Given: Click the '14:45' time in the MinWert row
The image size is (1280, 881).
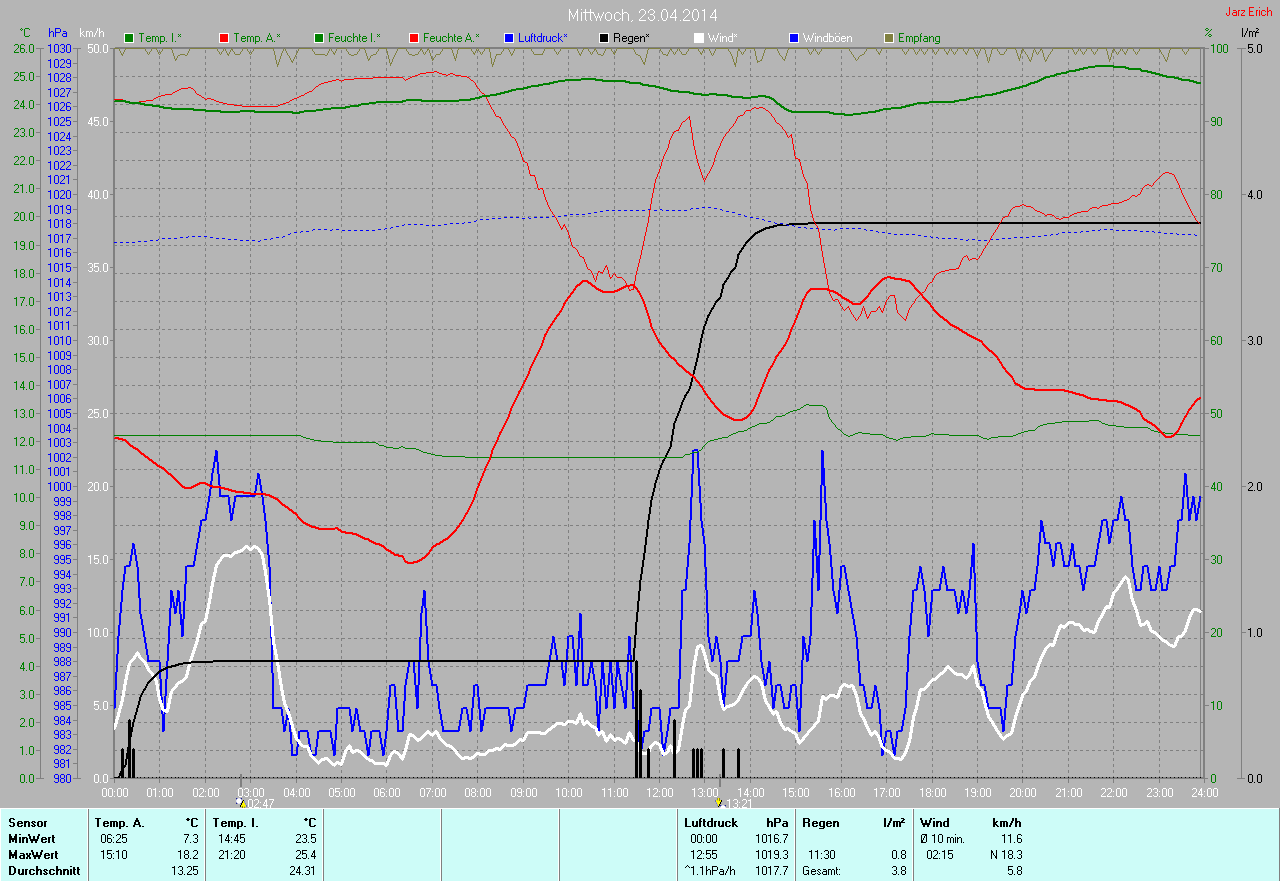Looking at the screenshot, I should 233,839.
